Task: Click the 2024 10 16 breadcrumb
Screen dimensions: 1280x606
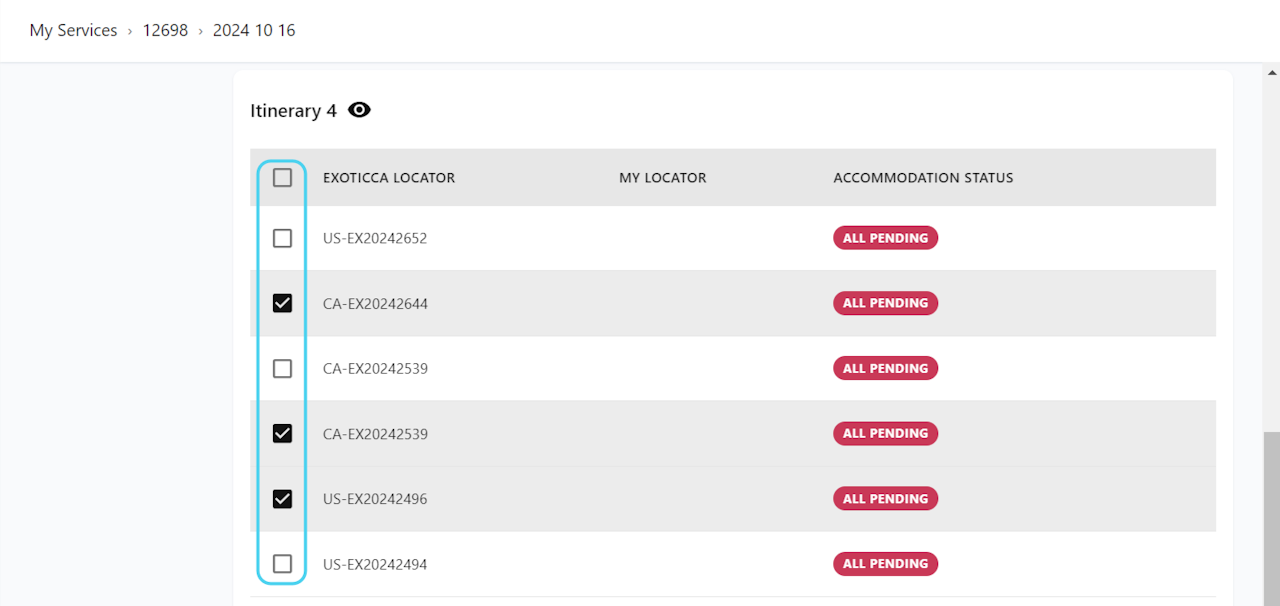Action: (x=254, y=30)
